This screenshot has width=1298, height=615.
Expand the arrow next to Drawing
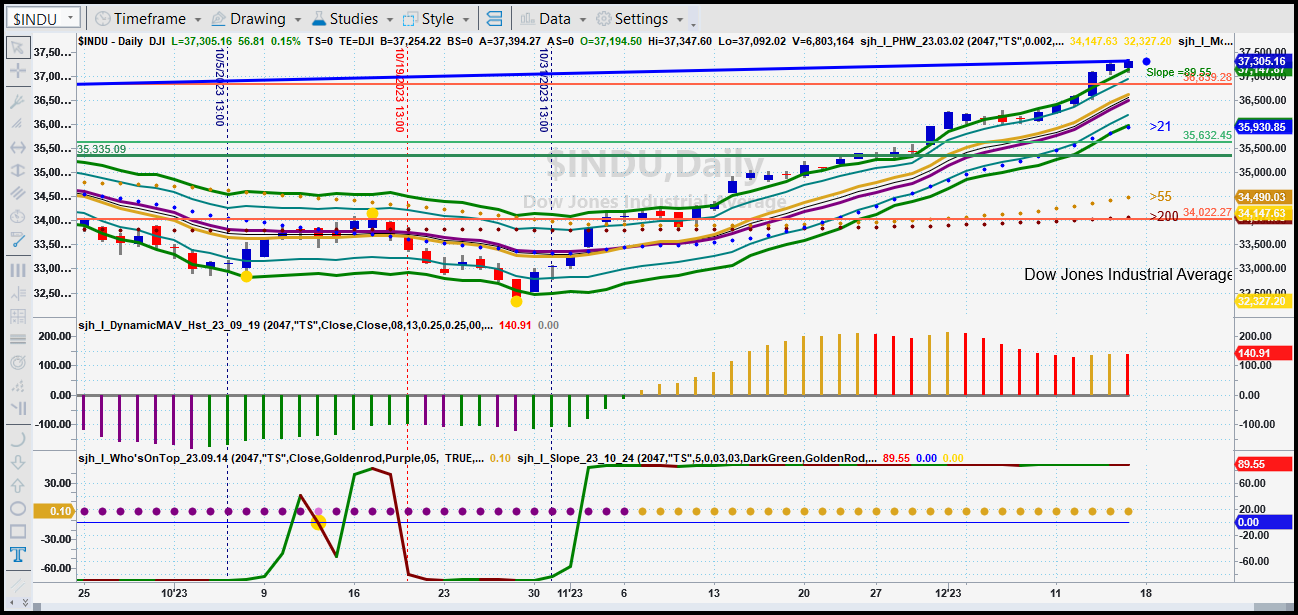coord(298,20)
